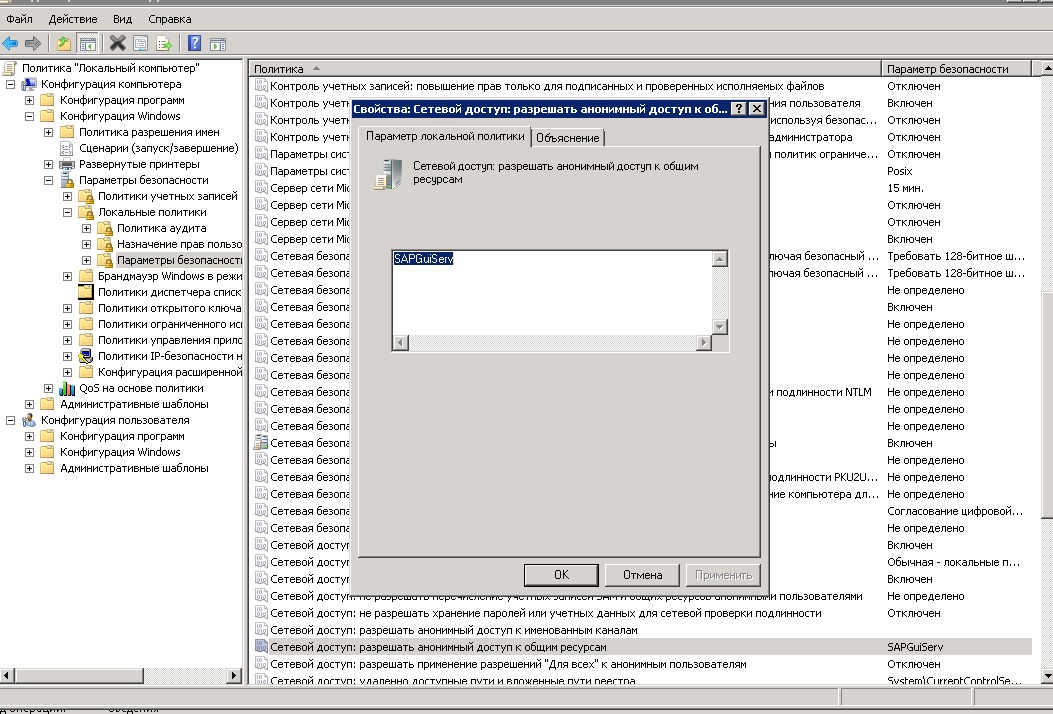
Task: Click the Export list toolbar icon
Action: [x=164, y=44]
